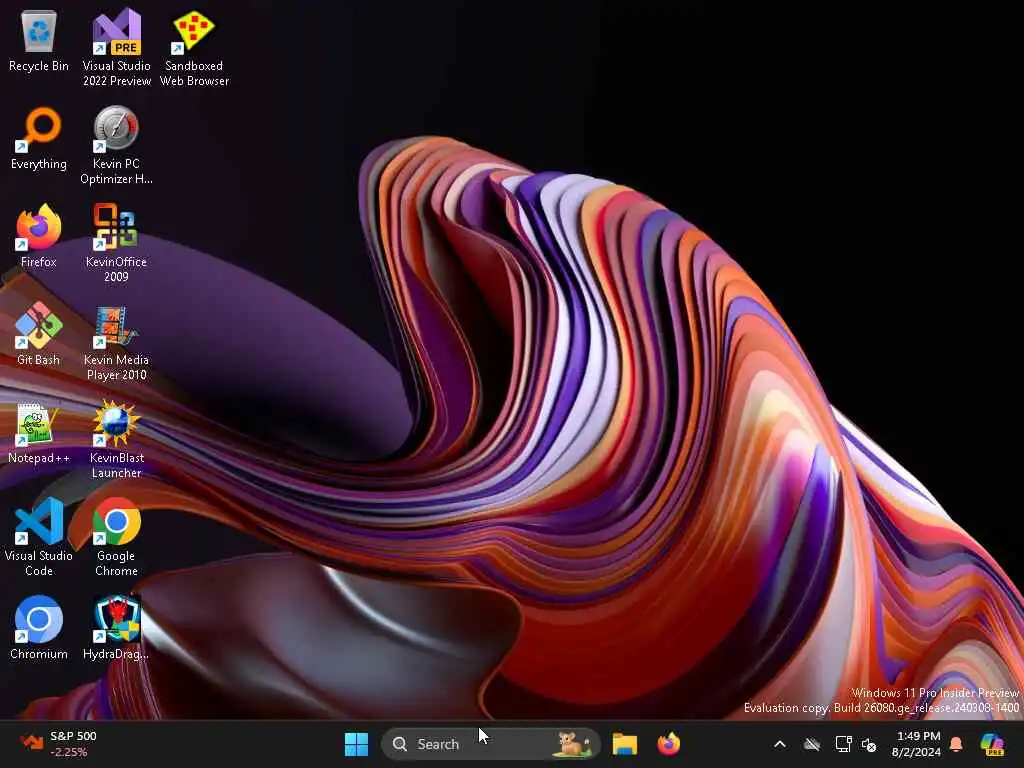This screenshot has height=768, width=1024.
Task: Launch Firefox from the taskbar
Action: point(669,744)
